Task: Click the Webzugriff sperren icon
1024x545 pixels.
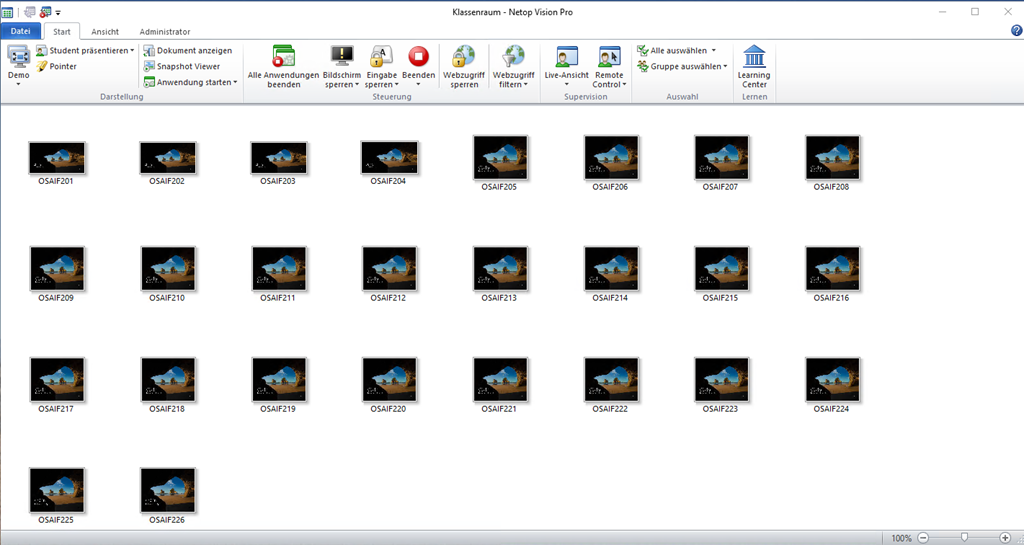Action: click(x=464, y=57)
